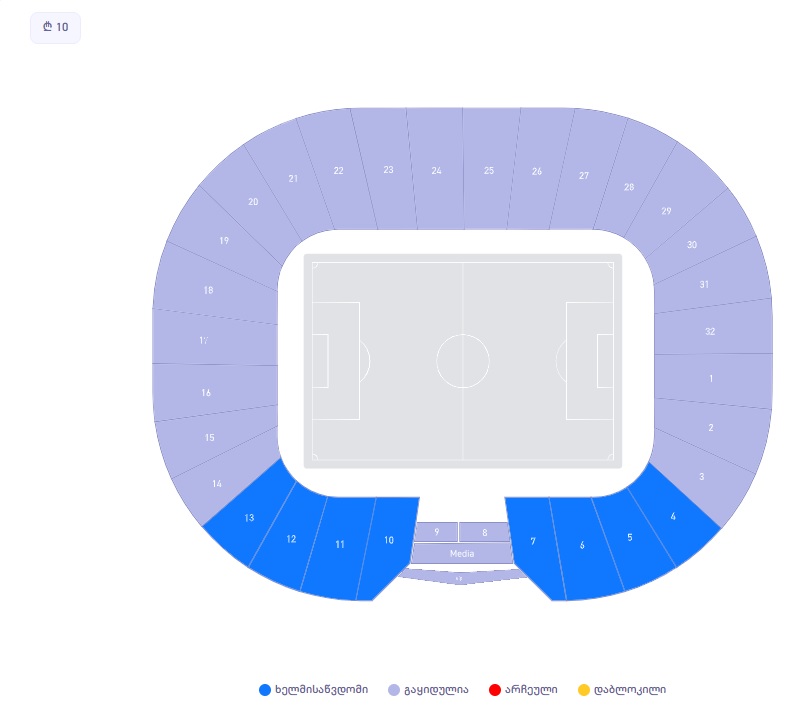Screen dimensions: 792x709
Task: Click the yellow blocked legend dot
Action: 583,690
